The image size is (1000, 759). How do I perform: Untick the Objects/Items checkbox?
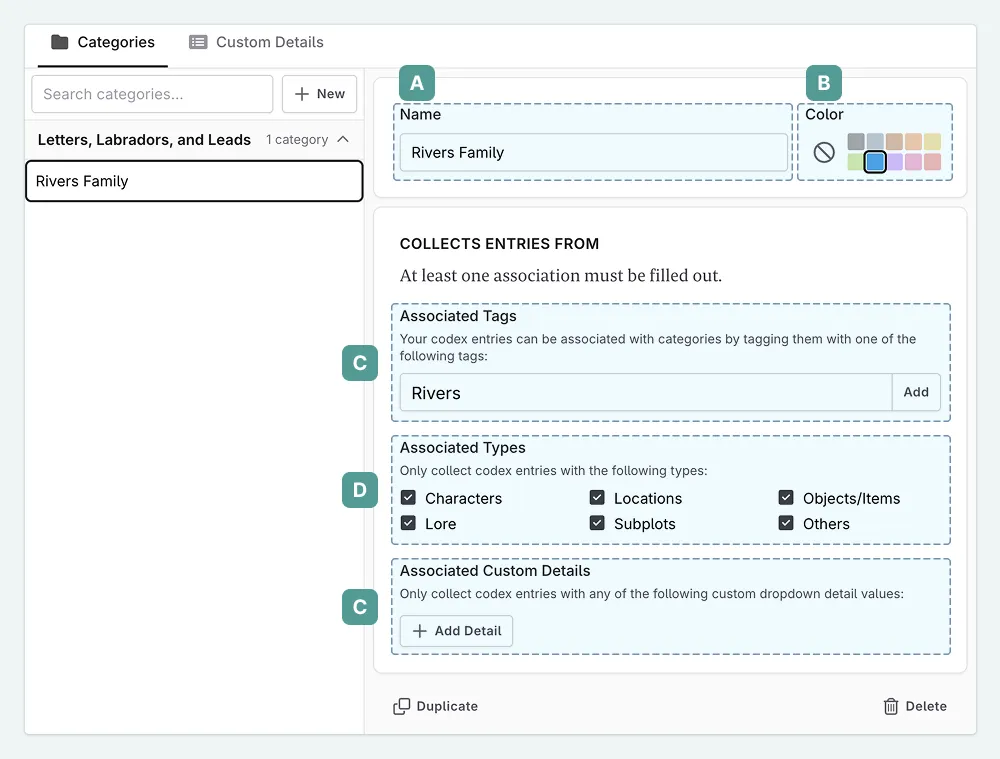[786, 498]
